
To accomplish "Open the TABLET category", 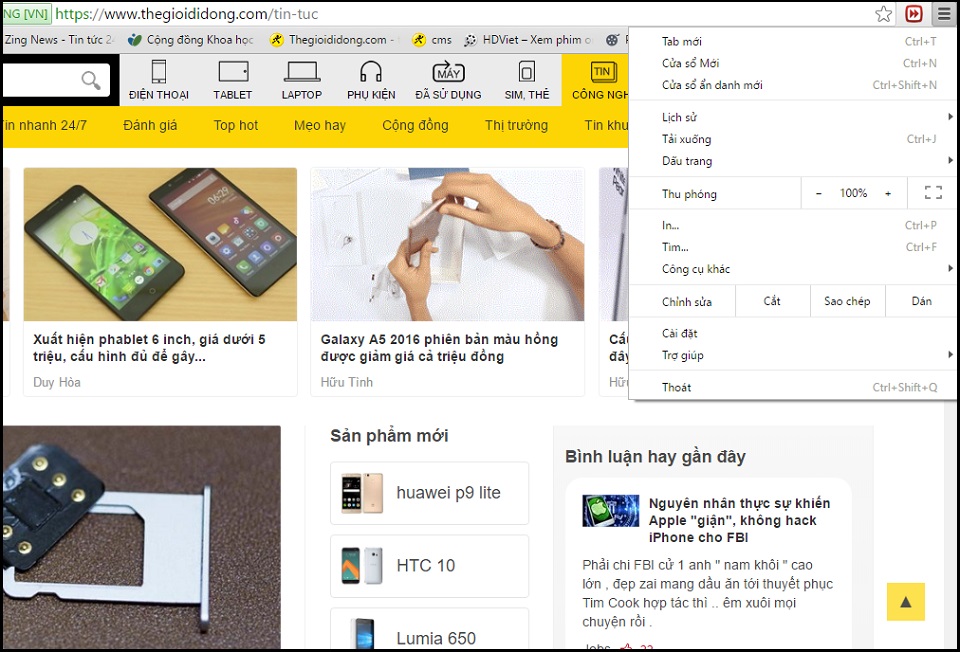I will [x=233, y=80].
